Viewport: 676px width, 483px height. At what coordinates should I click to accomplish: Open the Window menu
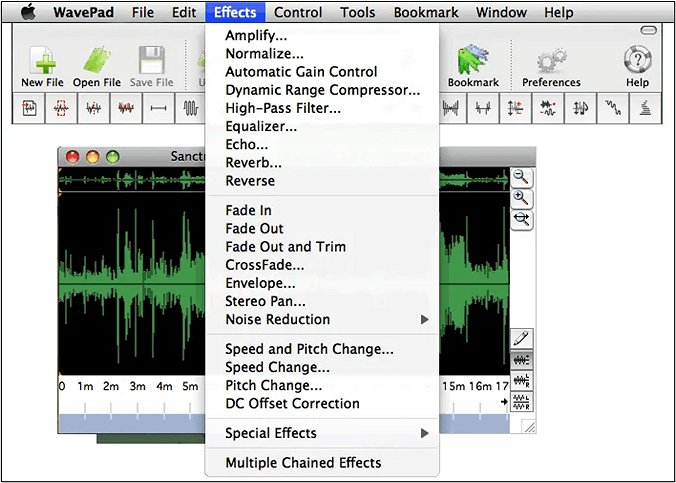coord(501,13)
